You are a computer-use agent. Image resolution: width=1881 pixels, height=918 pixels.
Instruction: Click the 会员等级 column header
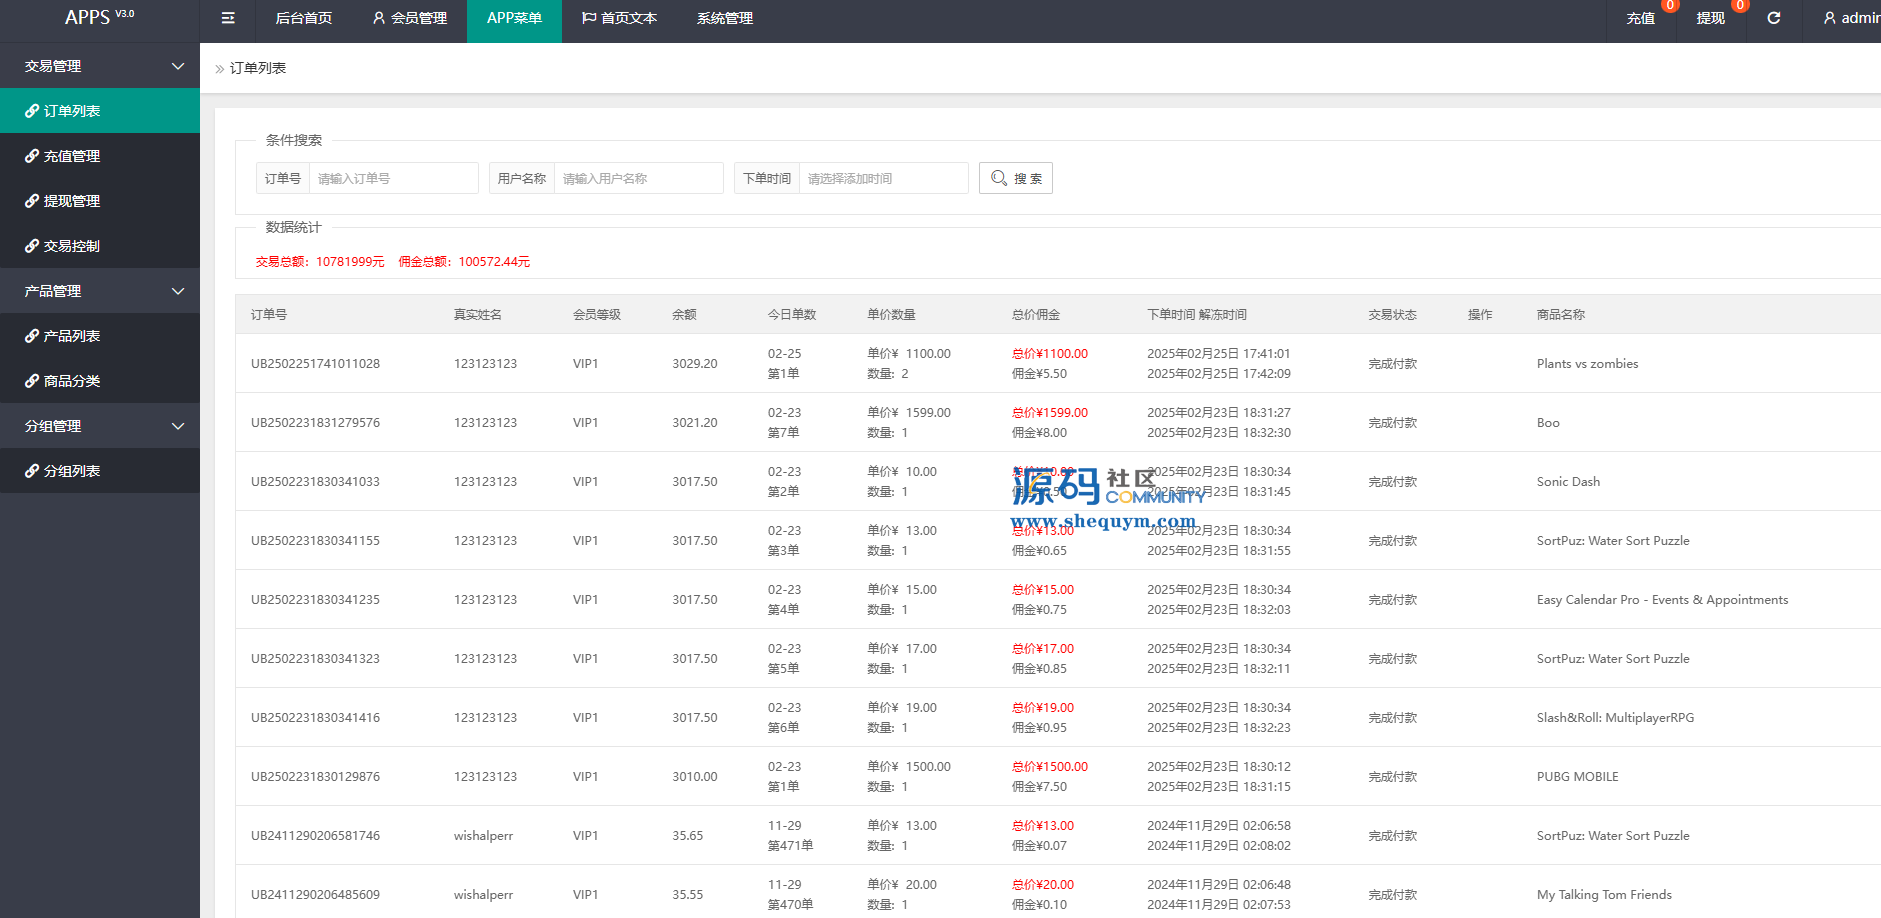click(597, 315)
